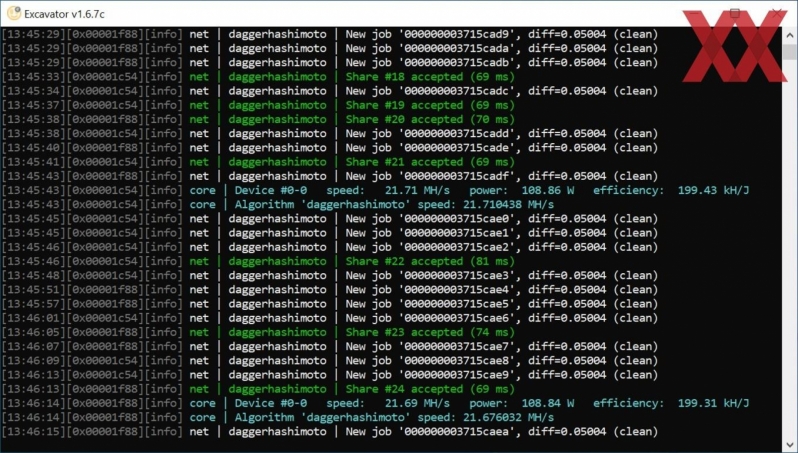This screenshot has width=798, height=453.
Task: Click the '21.71 MH/s' device speed
Action: (417, 190)
